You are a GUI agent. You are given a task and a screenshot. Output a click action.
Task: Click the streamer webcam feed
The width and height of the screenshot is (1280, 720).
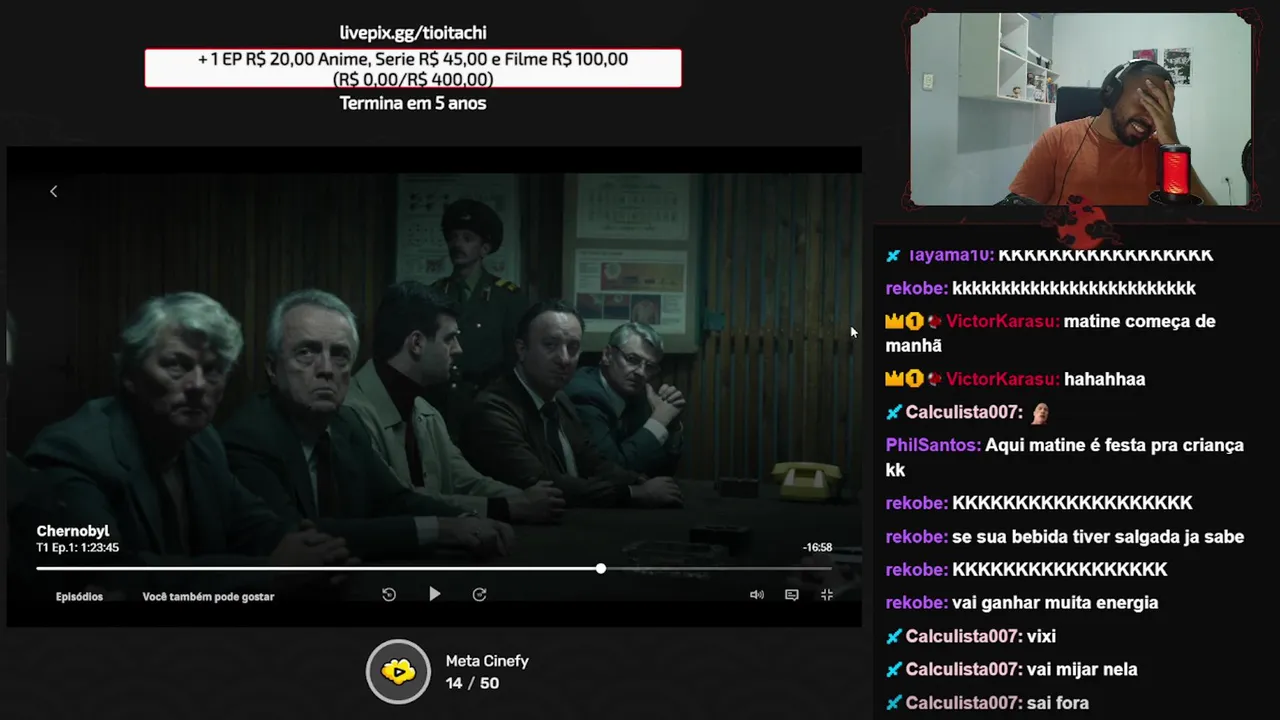1080,109
